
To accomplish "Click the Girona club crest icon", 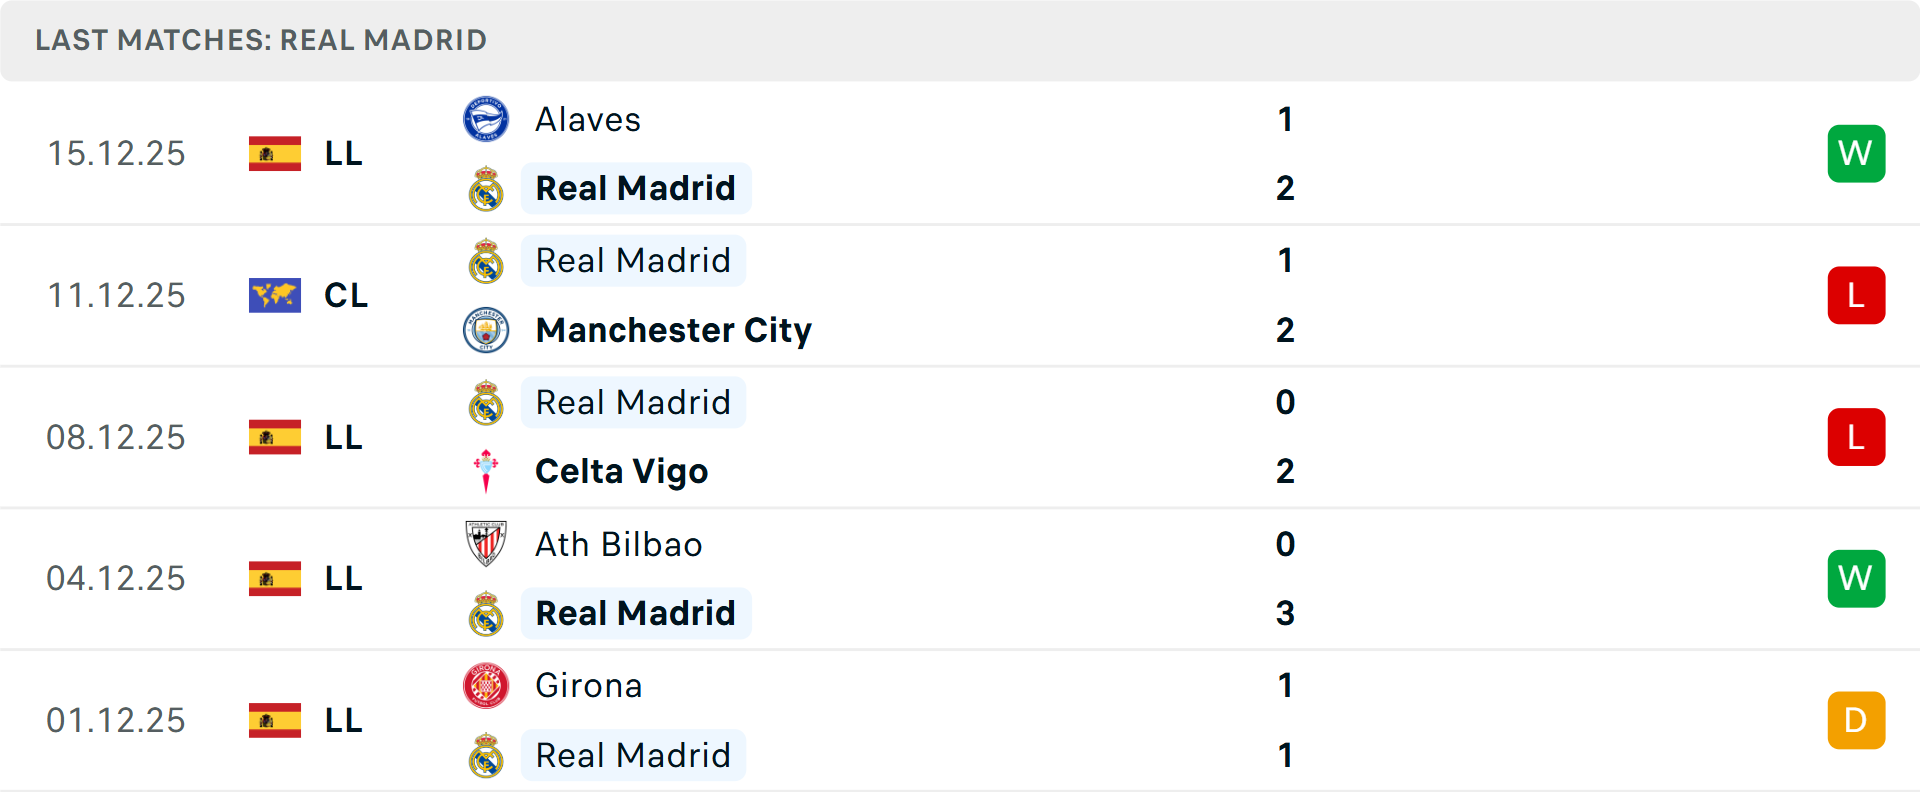I will pyautogui.click(x=486, y=686).
